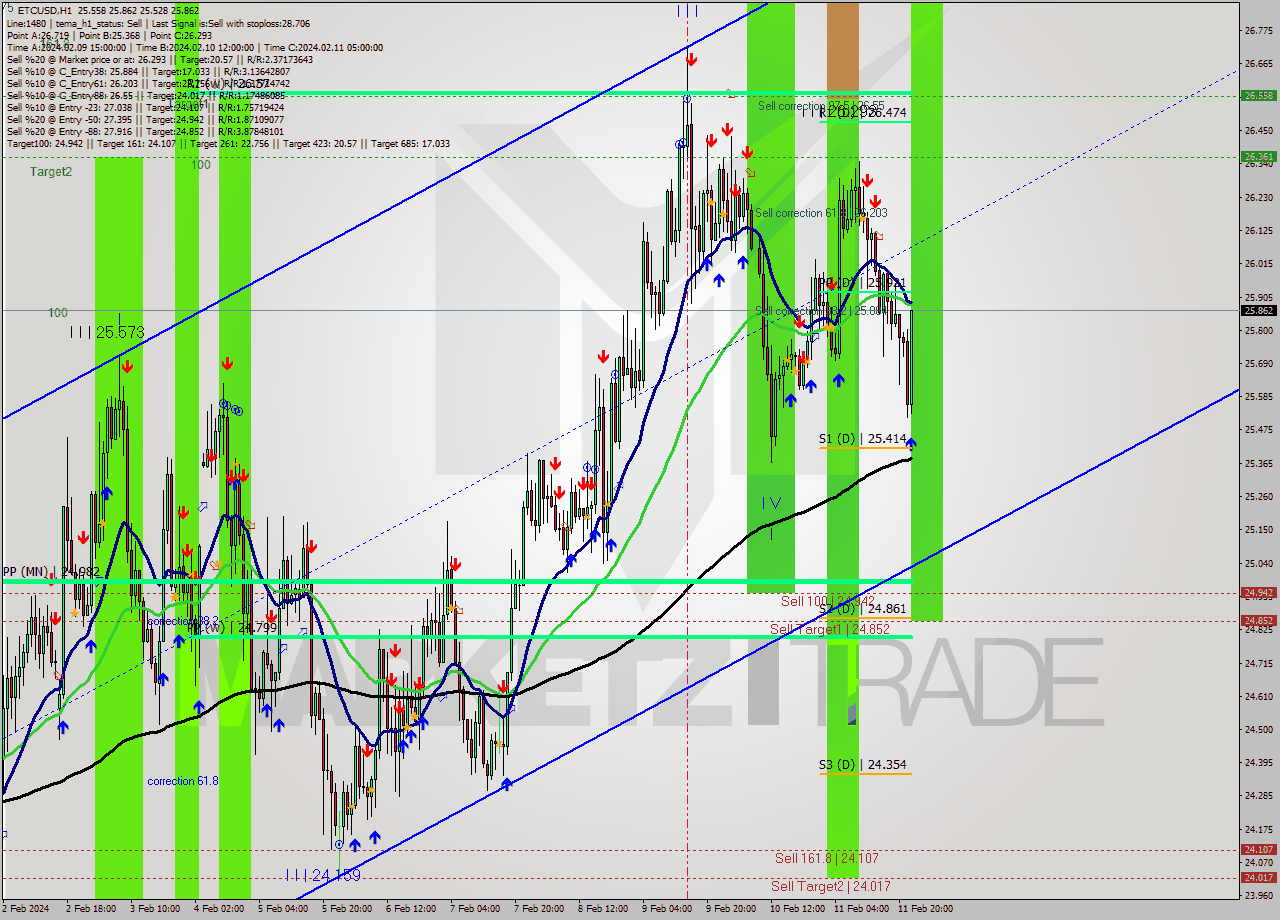The height and width of the screenshot is (920, 1280).
Task: Click the 26.015 price axis value
Action: [1259, 264]
